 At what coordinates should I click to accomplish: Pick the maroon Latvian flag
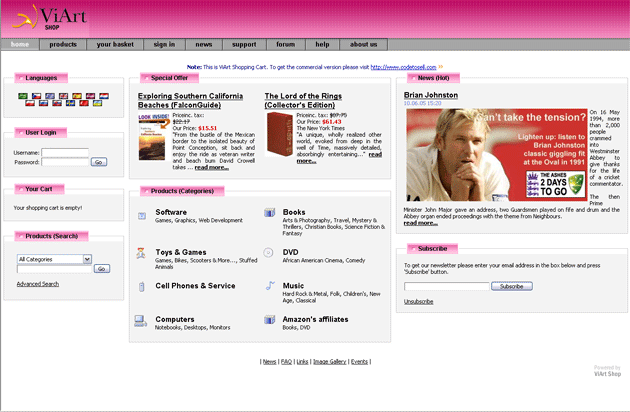click(x=90, y=96)
